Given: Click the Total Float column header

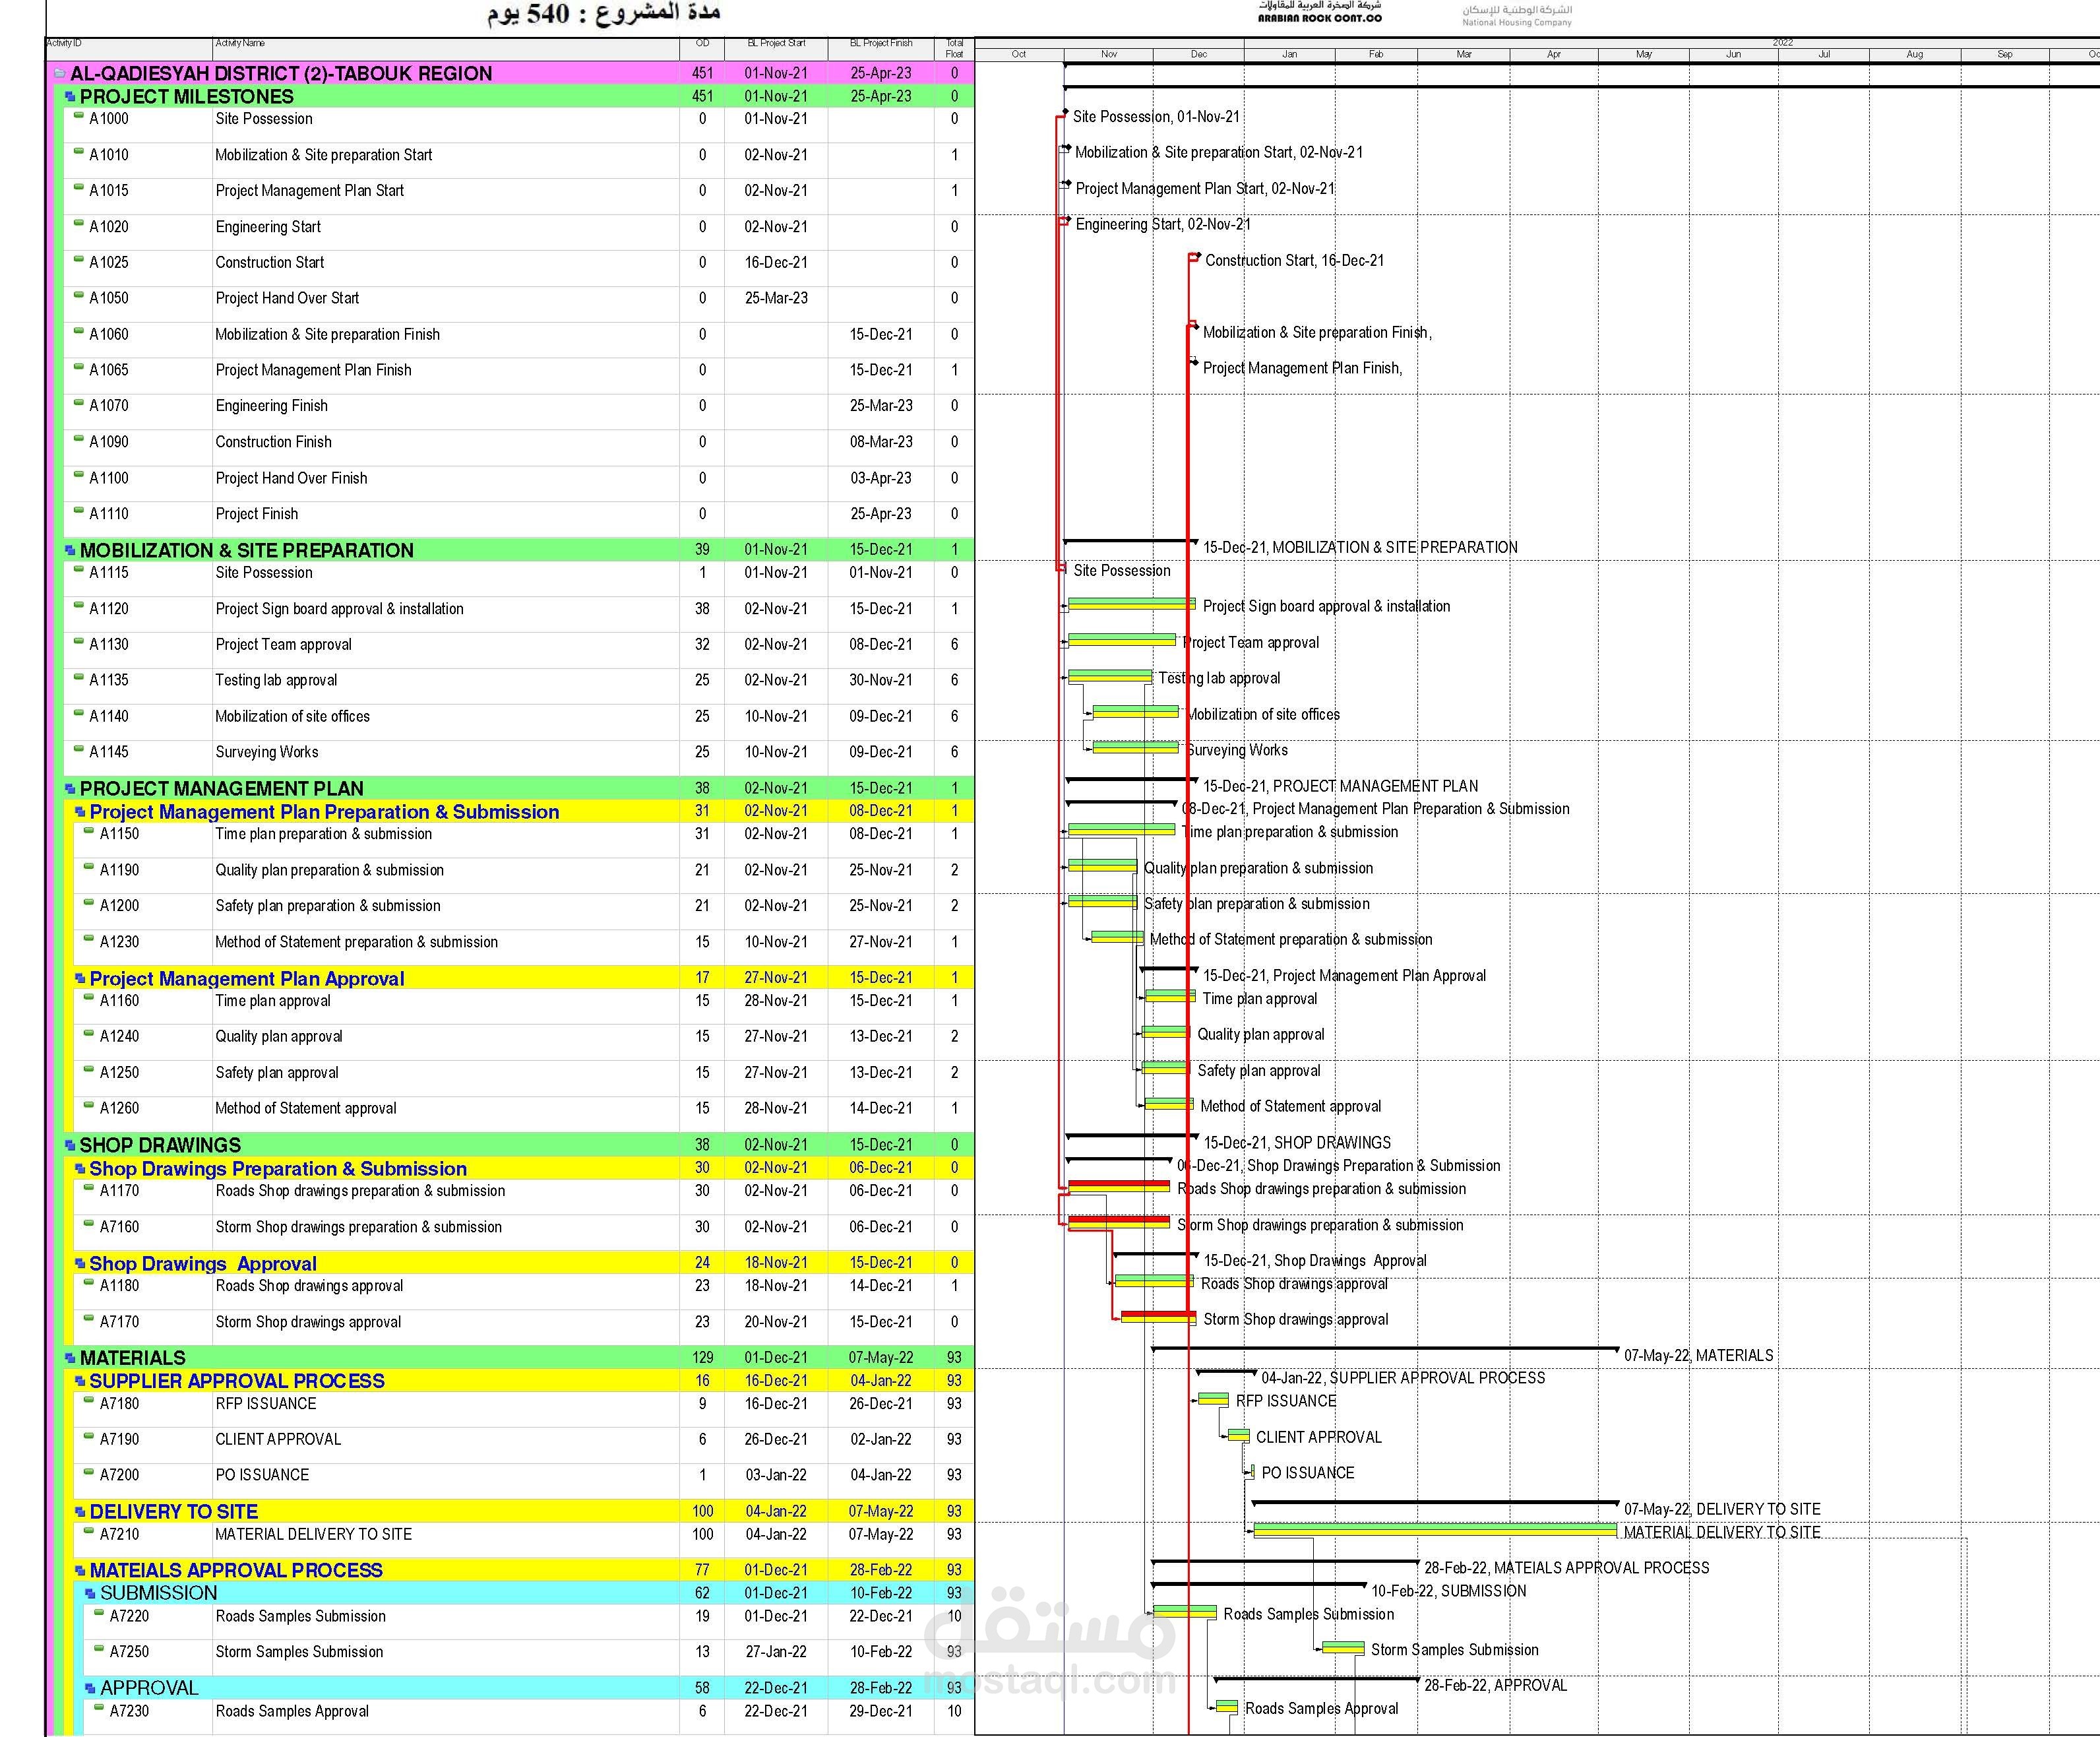Looking at the screenshot, I should pyautogui.click(x=954, y=48).
